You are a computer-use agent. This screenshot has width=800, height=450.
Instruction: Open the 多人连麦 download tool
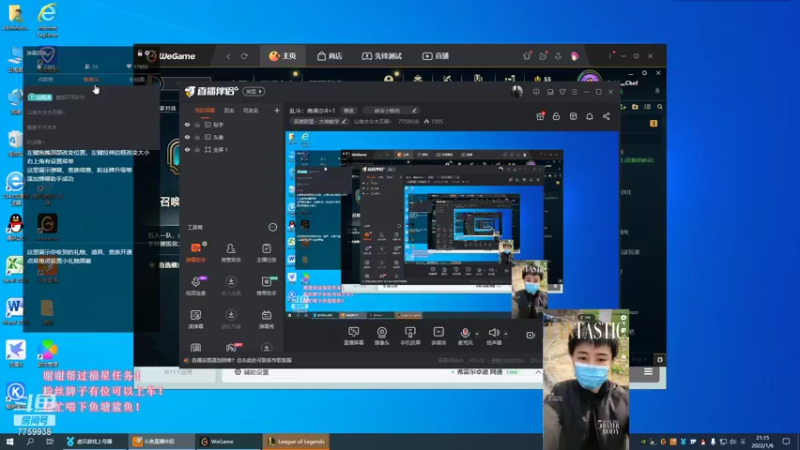231,286
